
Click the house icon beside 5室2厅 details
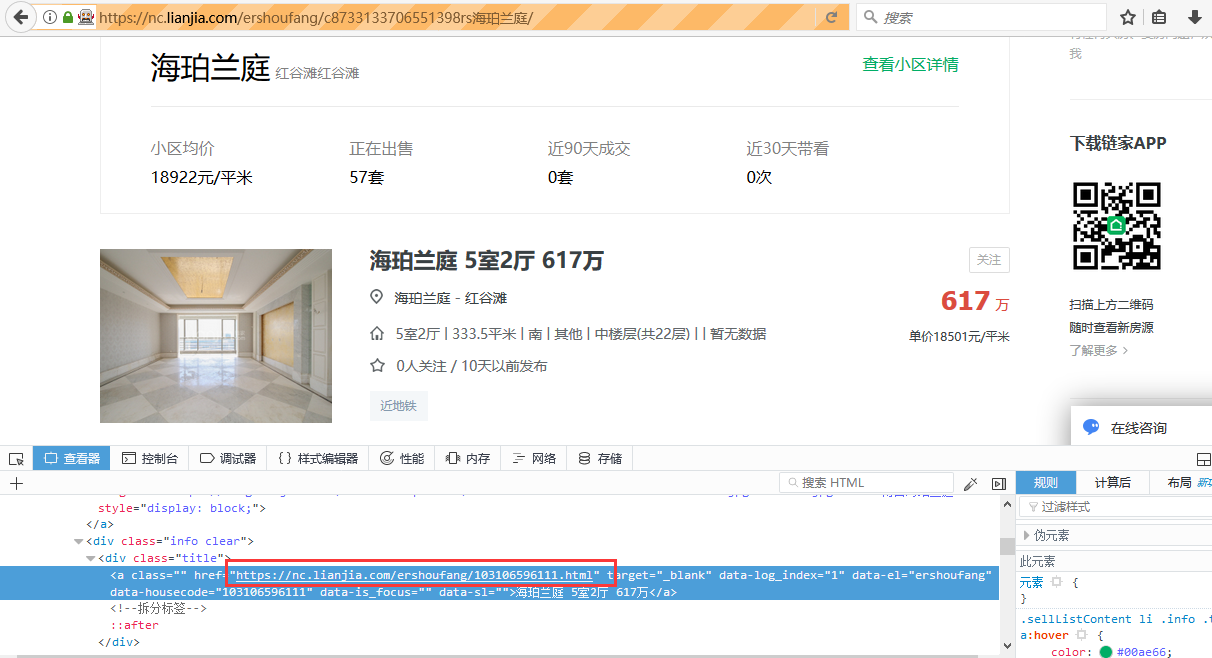377,333
